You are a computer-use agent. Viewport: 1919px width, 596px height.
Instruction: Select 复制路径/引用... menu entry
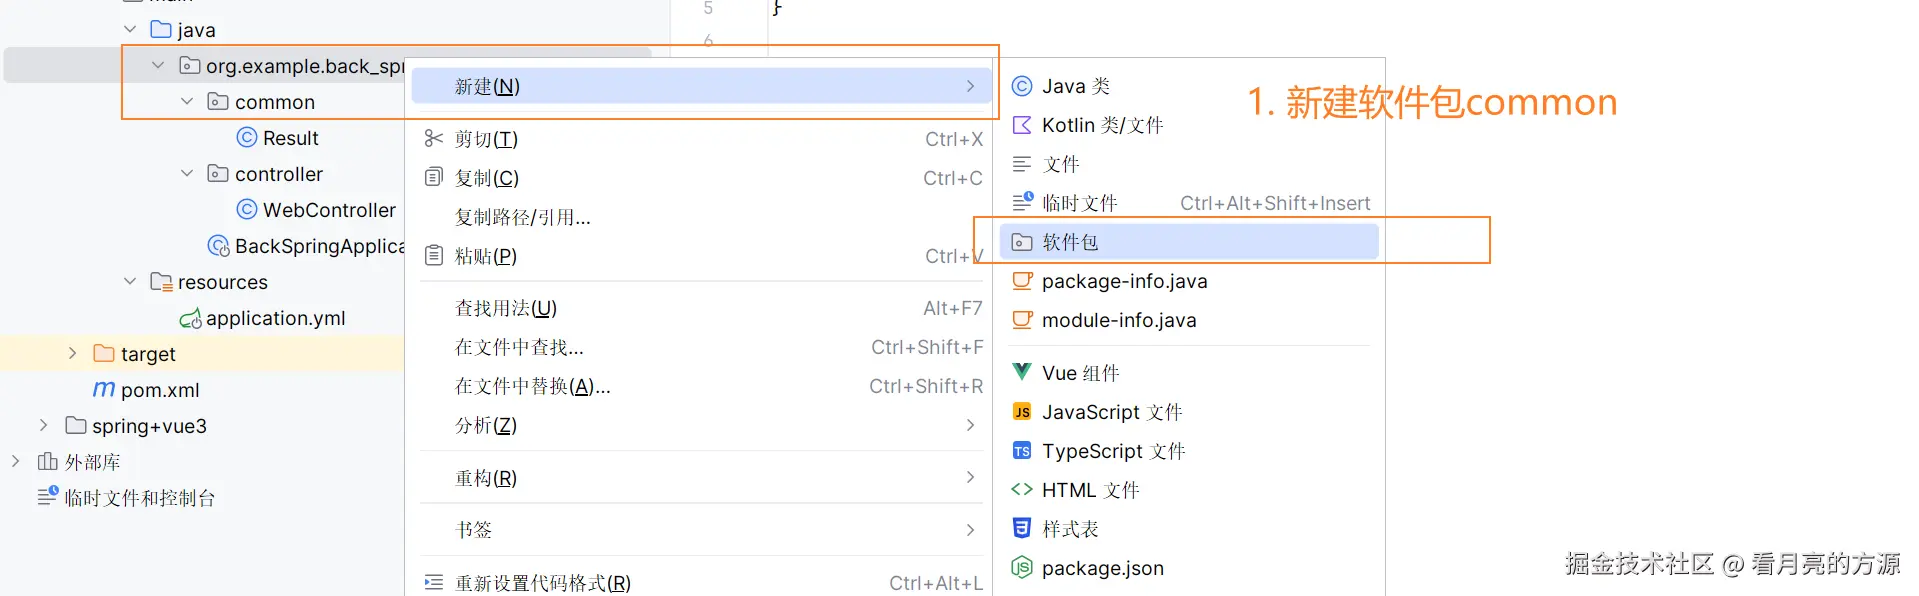point(523,217)
